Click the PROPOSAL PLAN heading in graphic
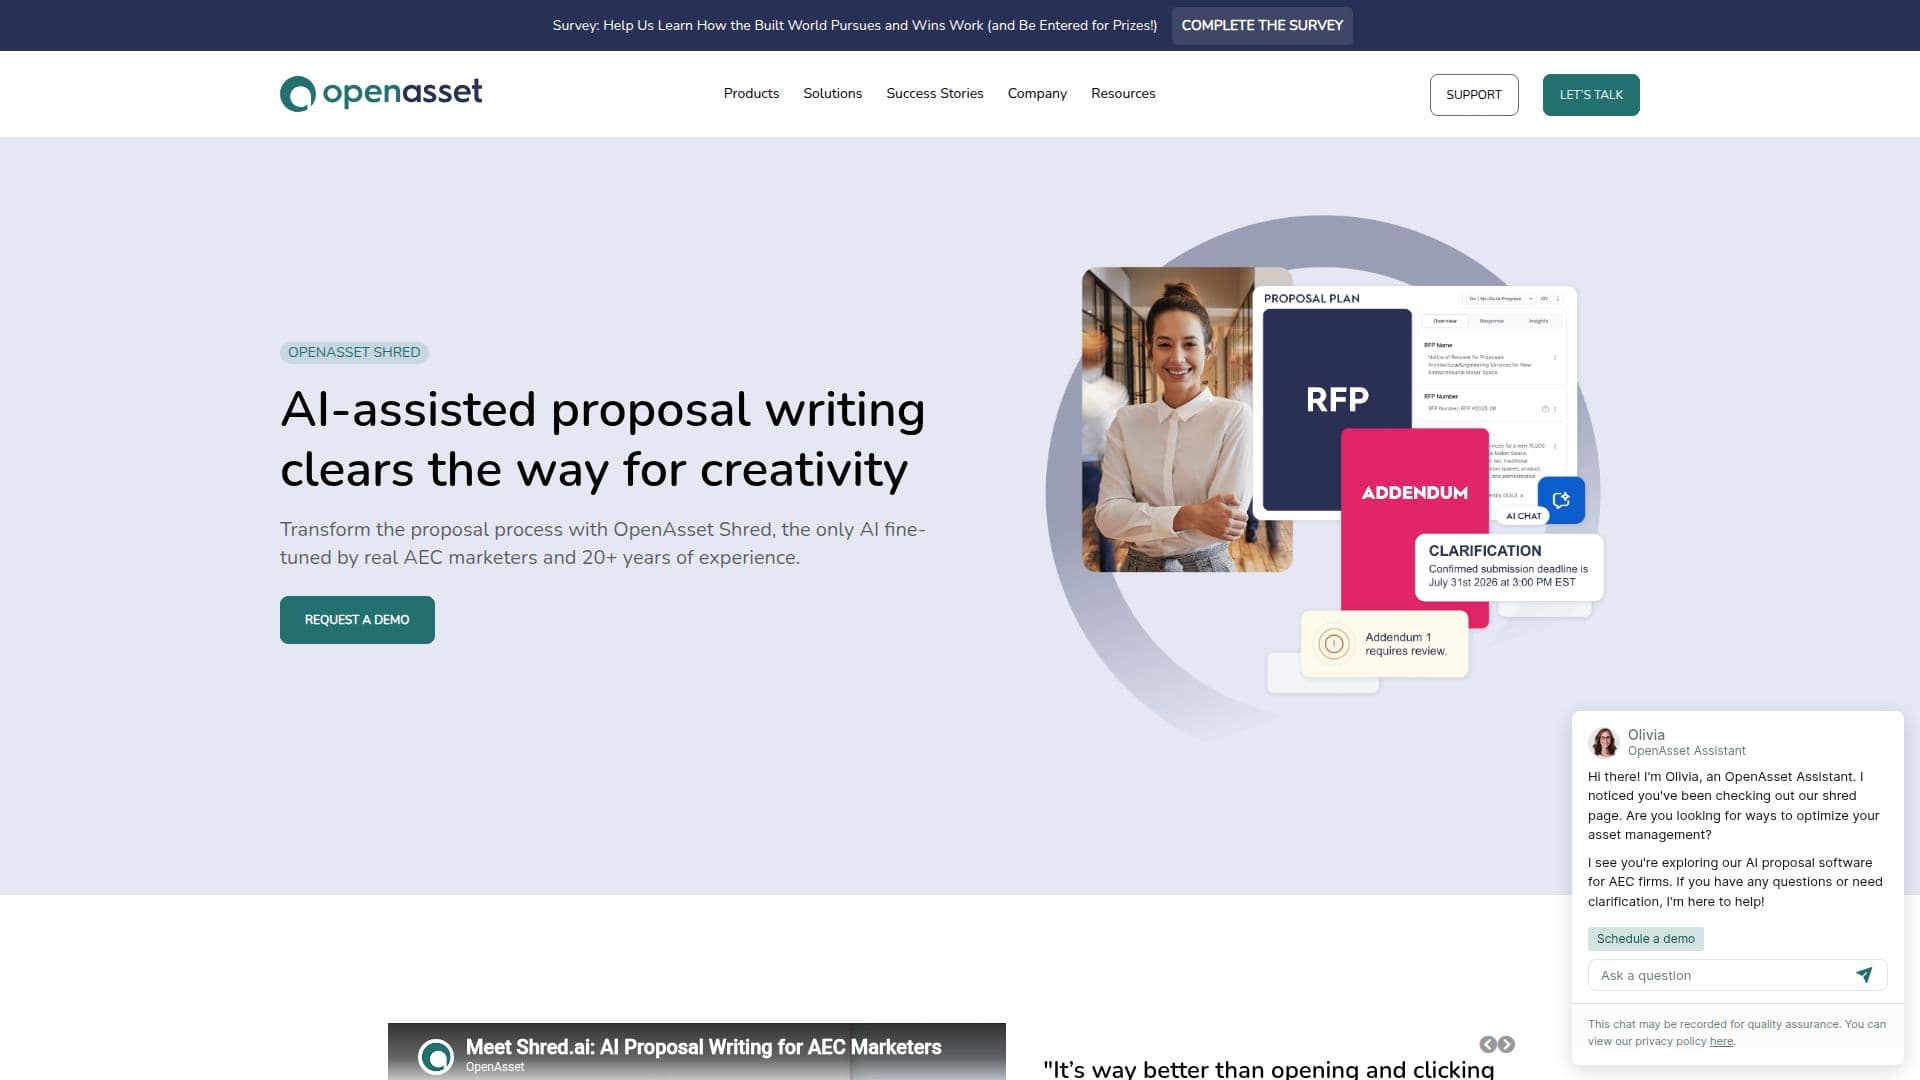 pos(1311,298)
